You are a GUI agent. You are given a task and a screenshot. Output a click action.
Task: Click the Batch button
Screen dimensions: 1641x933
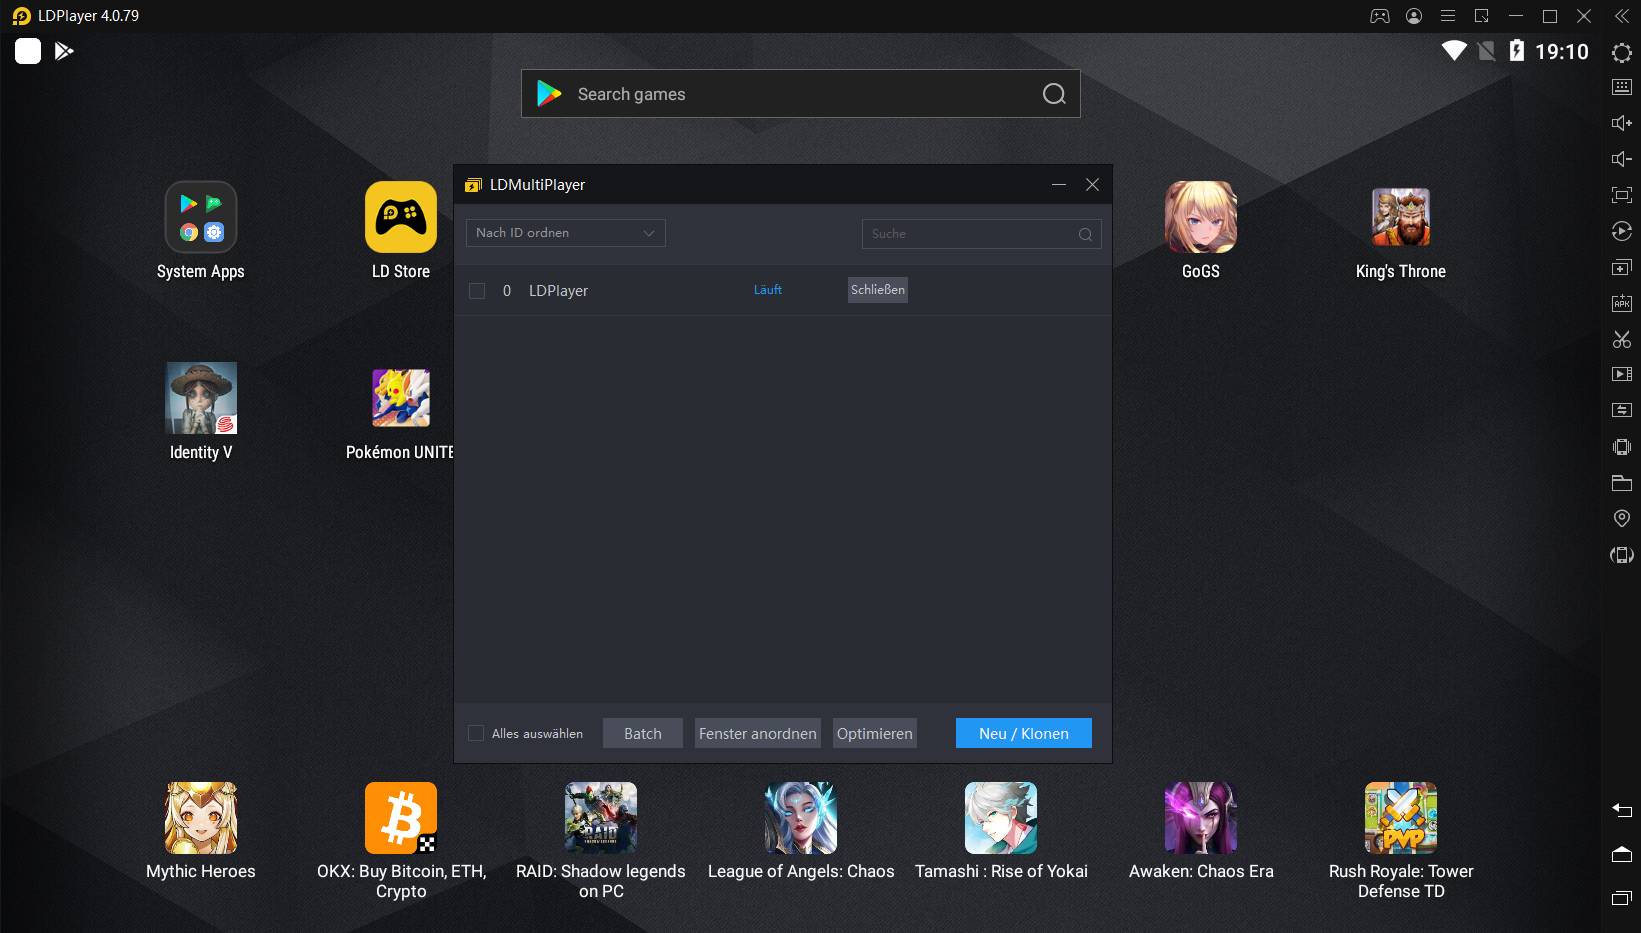tap(643, 733)
